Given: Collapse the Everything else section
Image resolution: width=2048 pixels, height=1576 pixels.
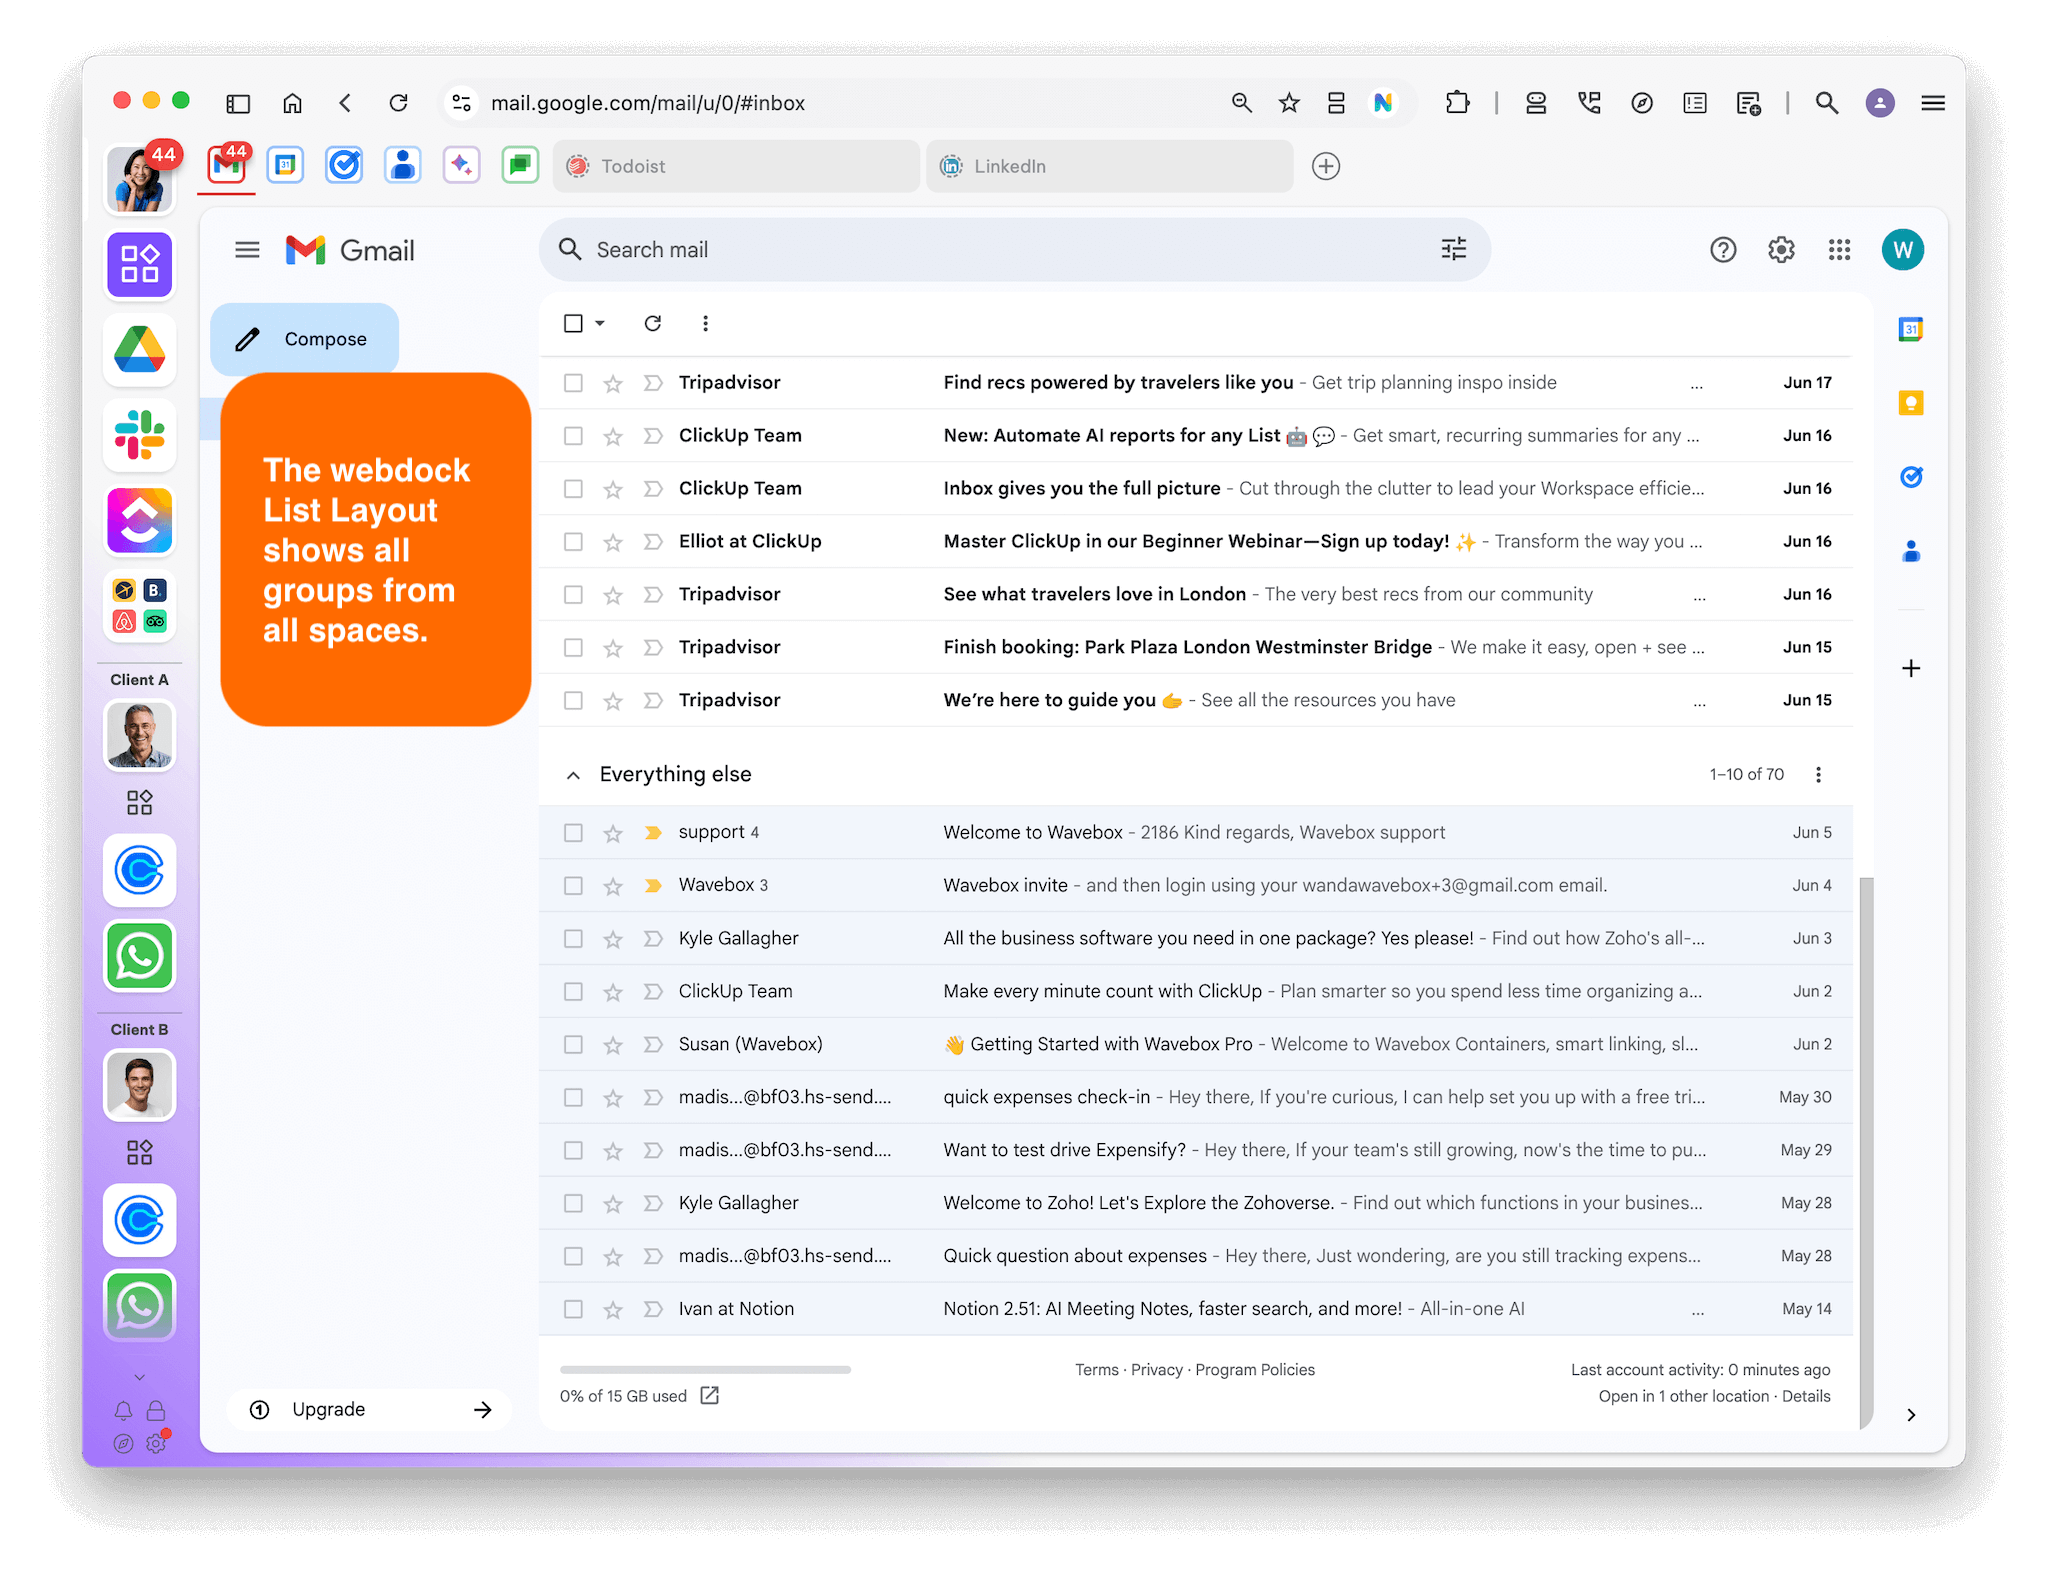Looking at the screenshot, I should (x=573, y=775).
